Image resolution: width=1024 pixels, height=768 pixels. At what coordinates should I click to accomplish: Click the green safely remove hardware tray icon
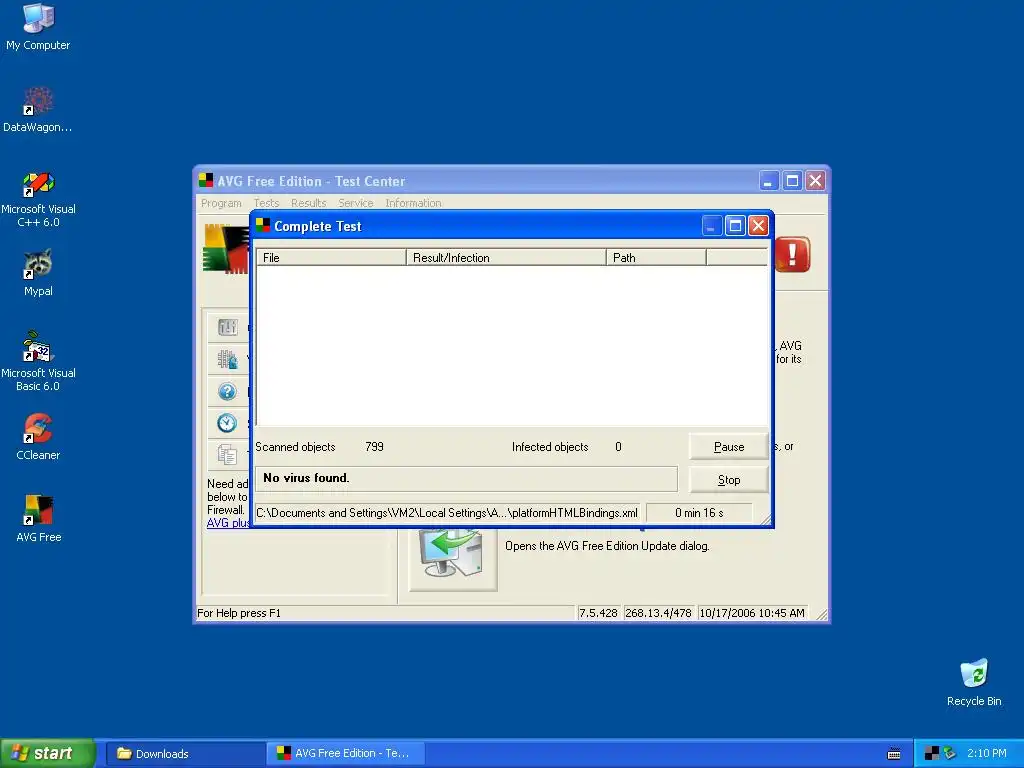[x=950, y=754]
